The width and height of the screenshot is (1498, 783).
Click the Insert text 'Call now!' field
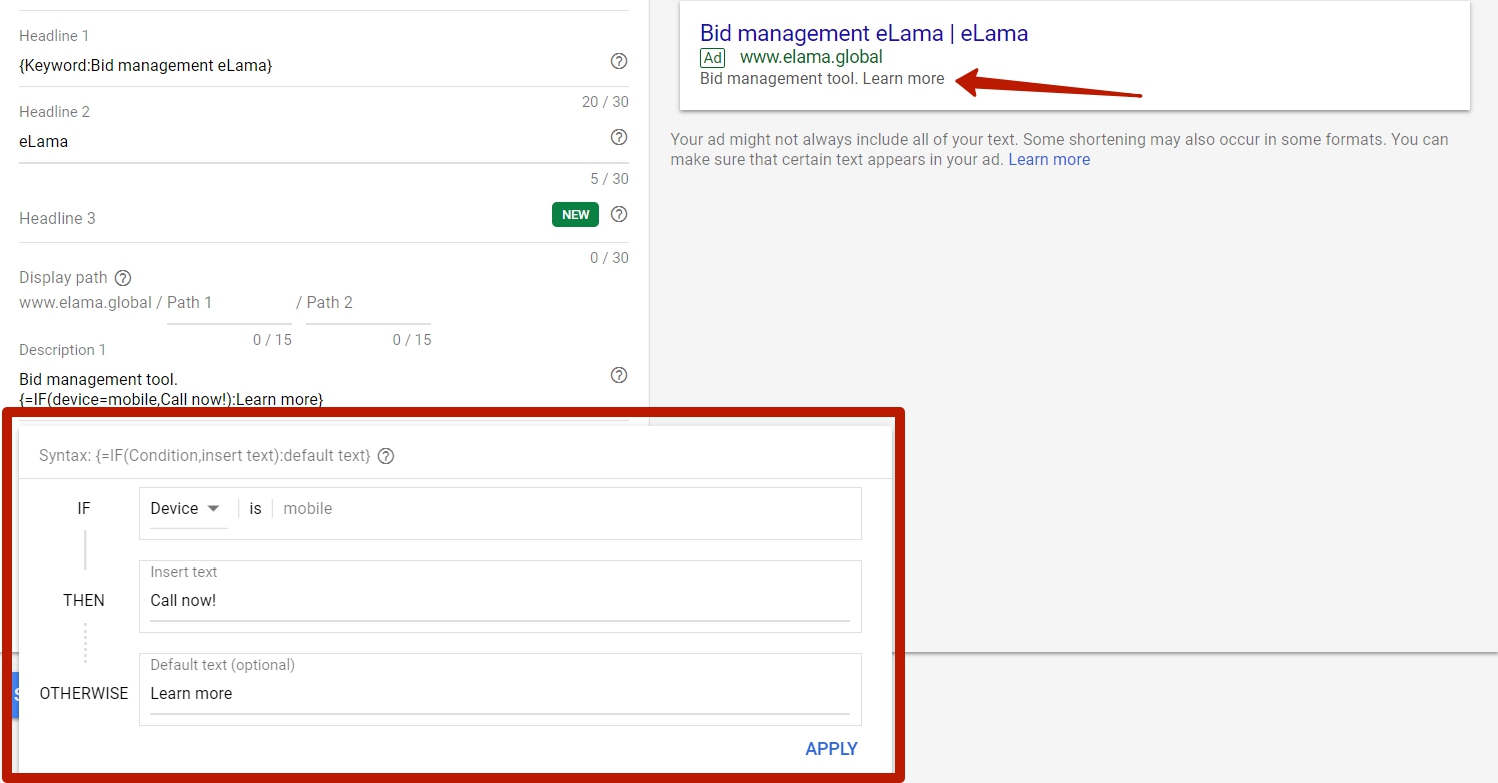[x=500, y=601]
